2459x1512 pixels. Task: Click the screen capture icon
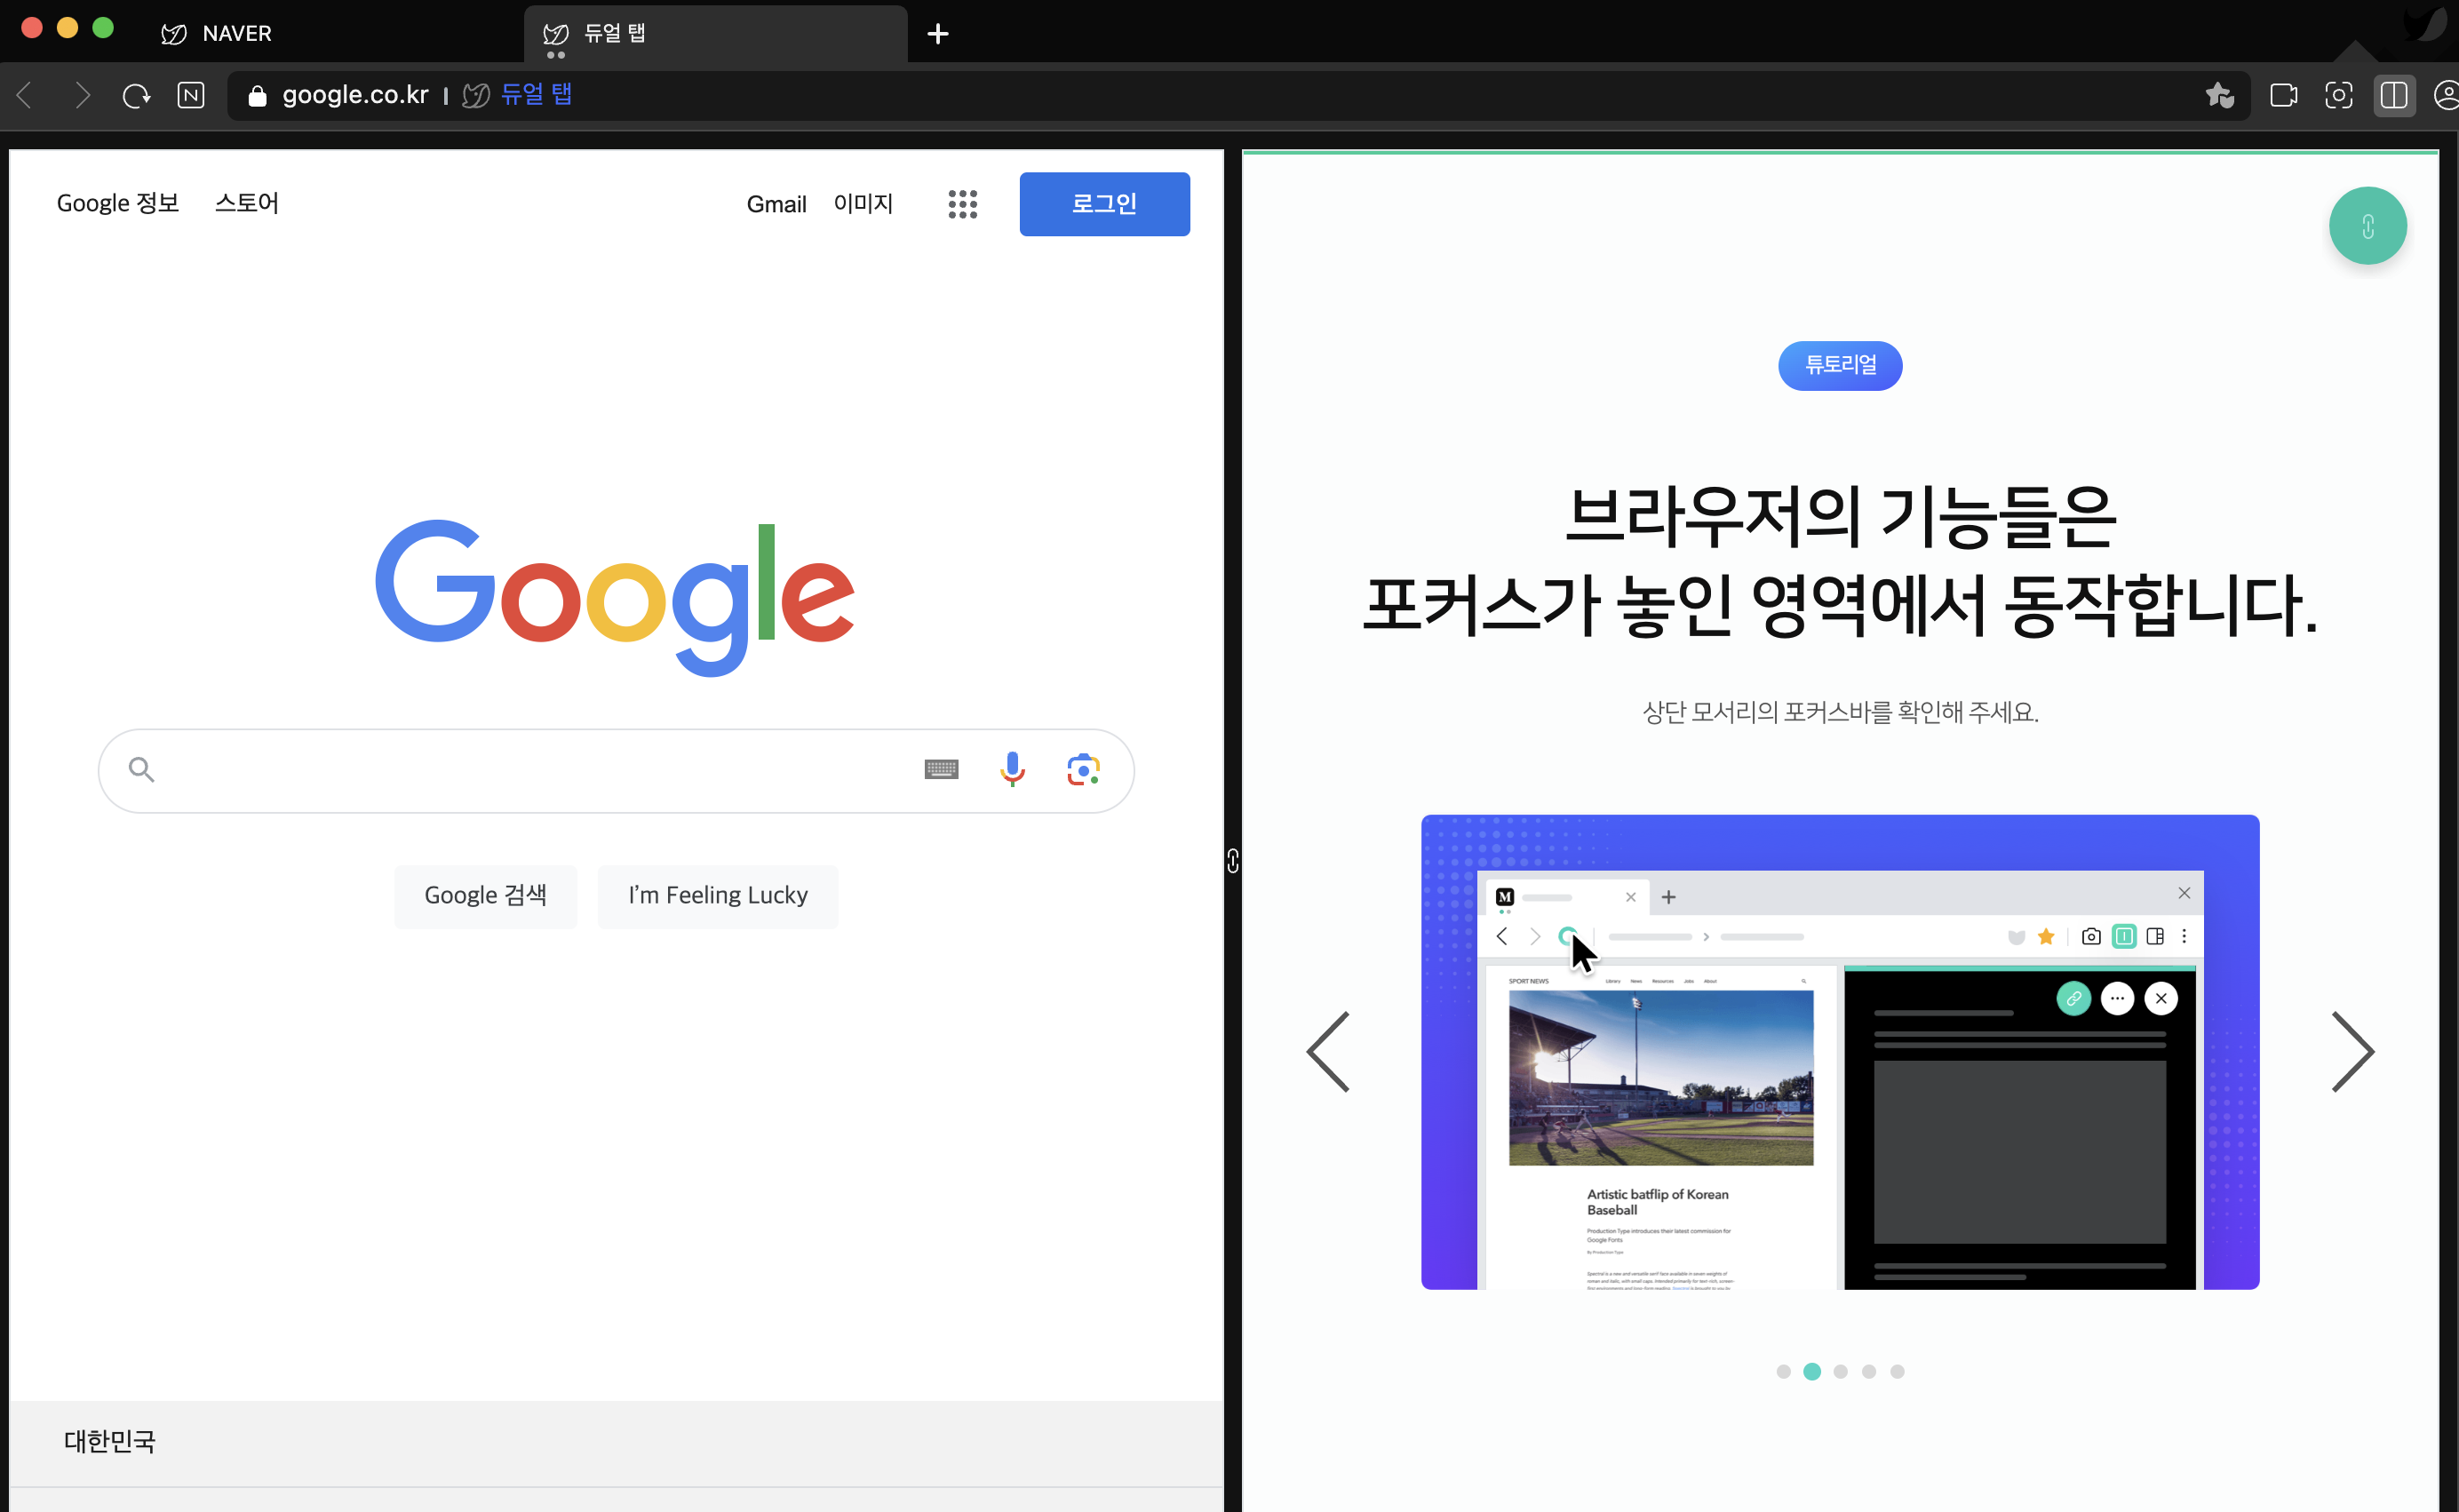coord(2338,96)
